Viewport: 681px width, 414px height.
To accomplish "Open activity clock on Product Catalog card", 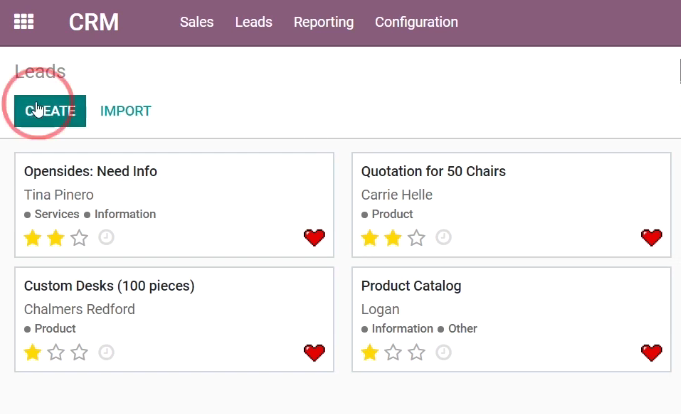I will pyautogui.click(x=443, y=352).
